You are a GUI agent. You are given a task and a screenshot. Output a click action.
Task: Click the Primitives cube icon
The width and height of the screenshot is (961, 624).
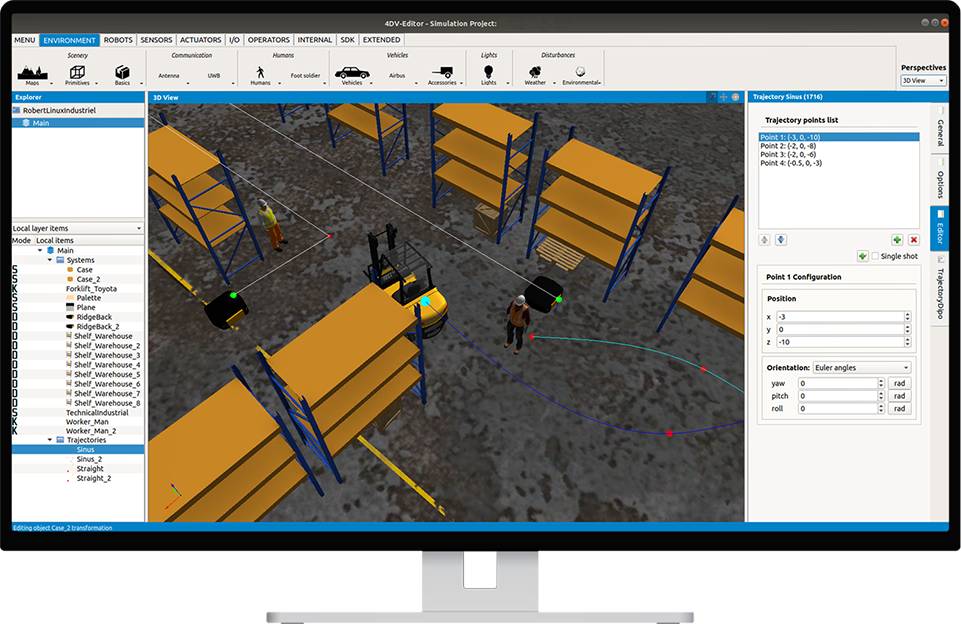(77, 72)
